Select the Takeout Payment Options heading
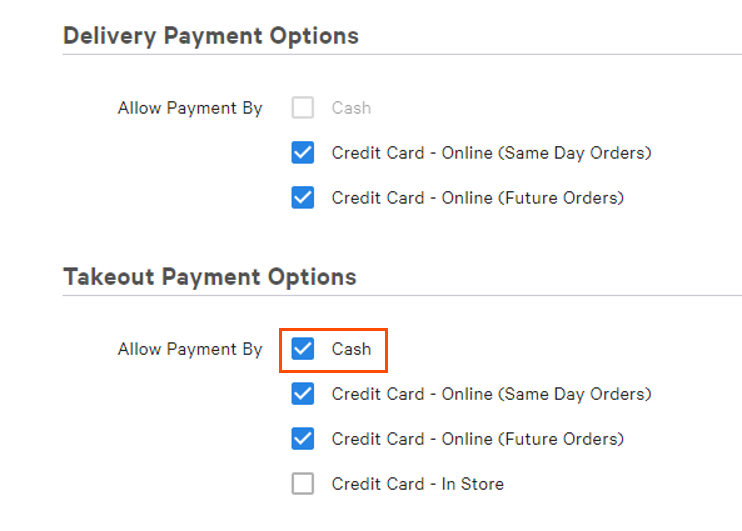The height and width of the screenshot is (531, 742). click(x=210, y=276)
